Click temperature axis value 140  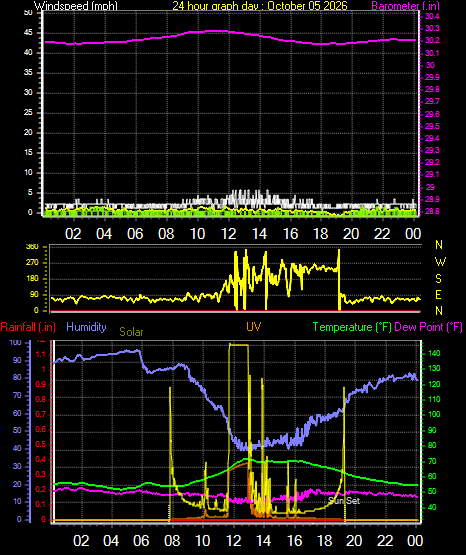point(434,353)
